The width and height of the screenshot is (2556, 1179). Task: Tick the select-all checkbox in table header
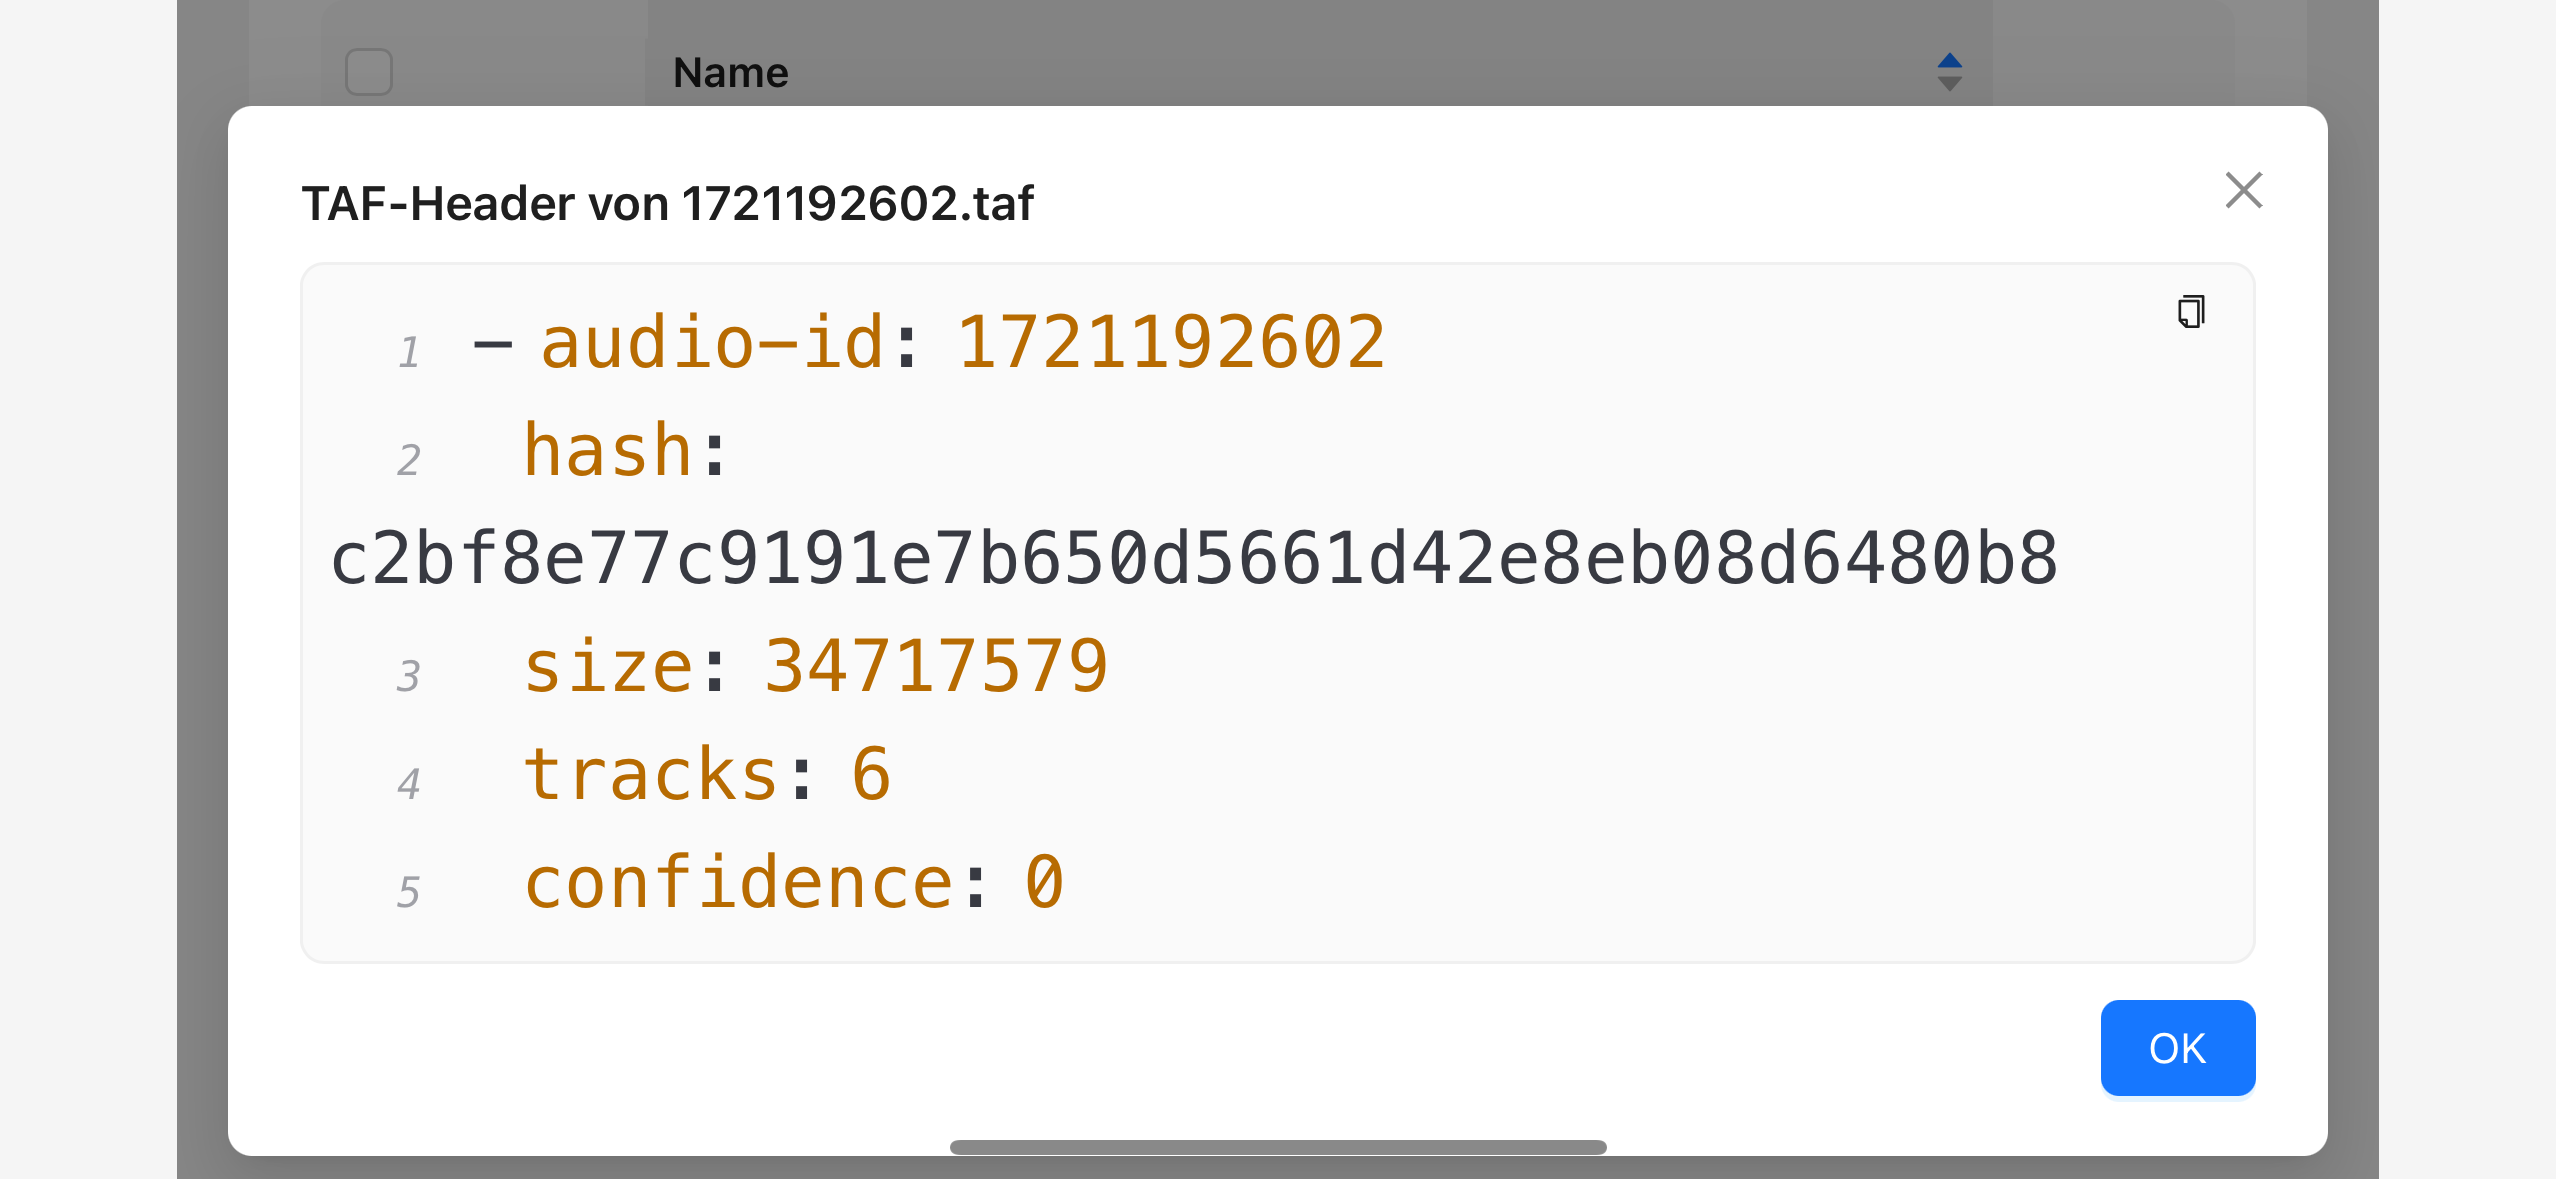(x=369, y=72)
